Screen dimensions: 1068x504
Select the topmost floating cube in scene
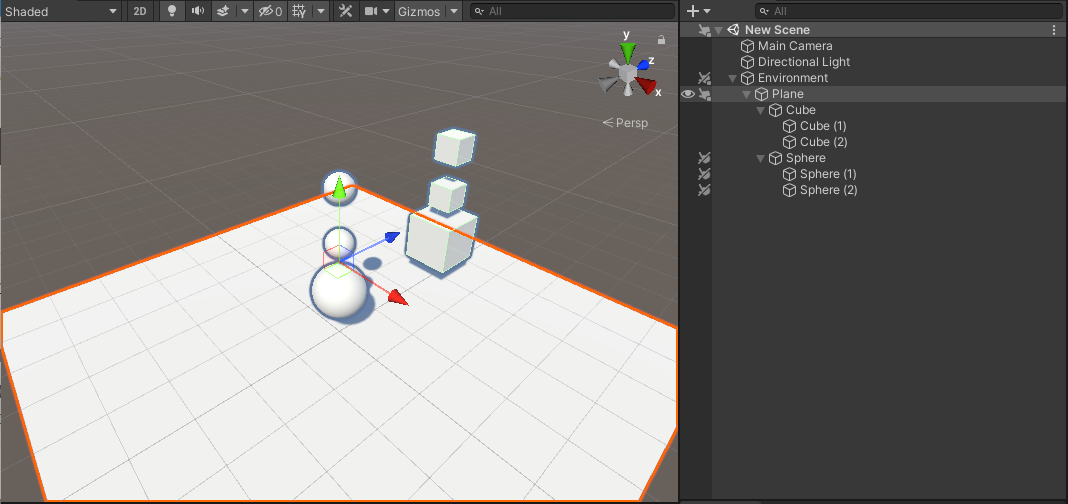[454, 148]
